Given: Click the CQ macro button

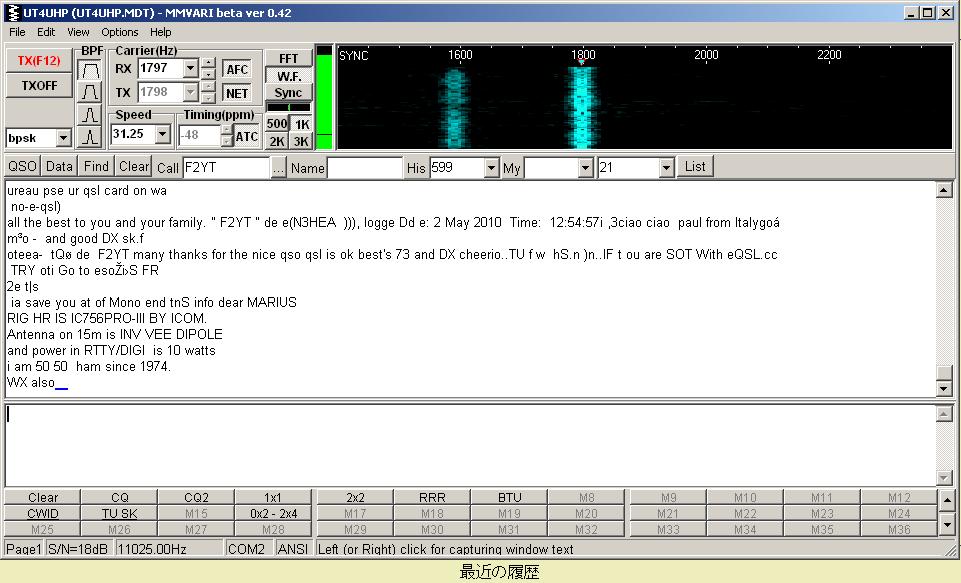Looking at the screenshot, I should click(119, 497).
